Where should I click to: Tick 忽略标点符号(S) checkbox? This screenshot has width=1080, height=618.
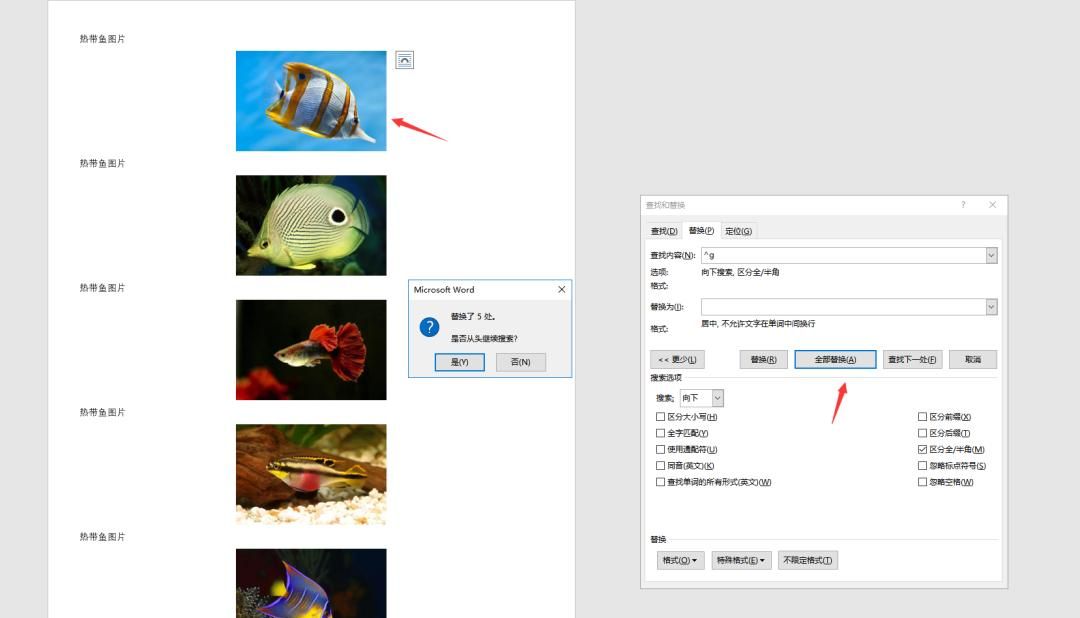922,466
